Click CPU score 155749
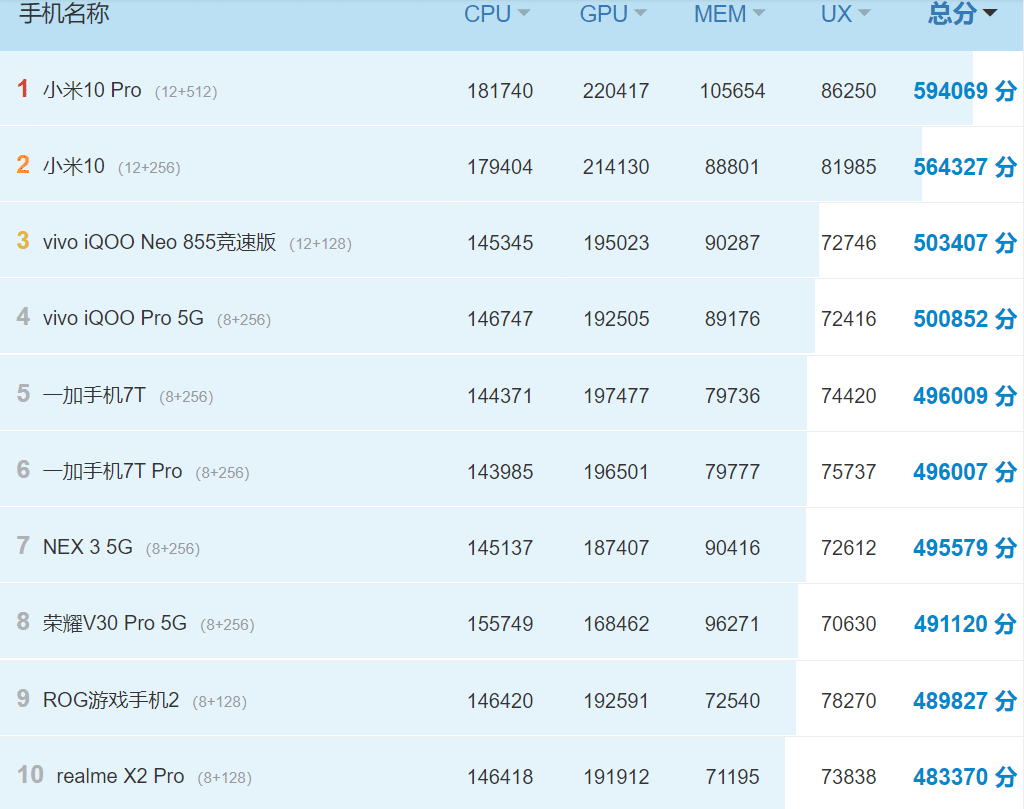1024x809 pixels. (x=500, y=624)
